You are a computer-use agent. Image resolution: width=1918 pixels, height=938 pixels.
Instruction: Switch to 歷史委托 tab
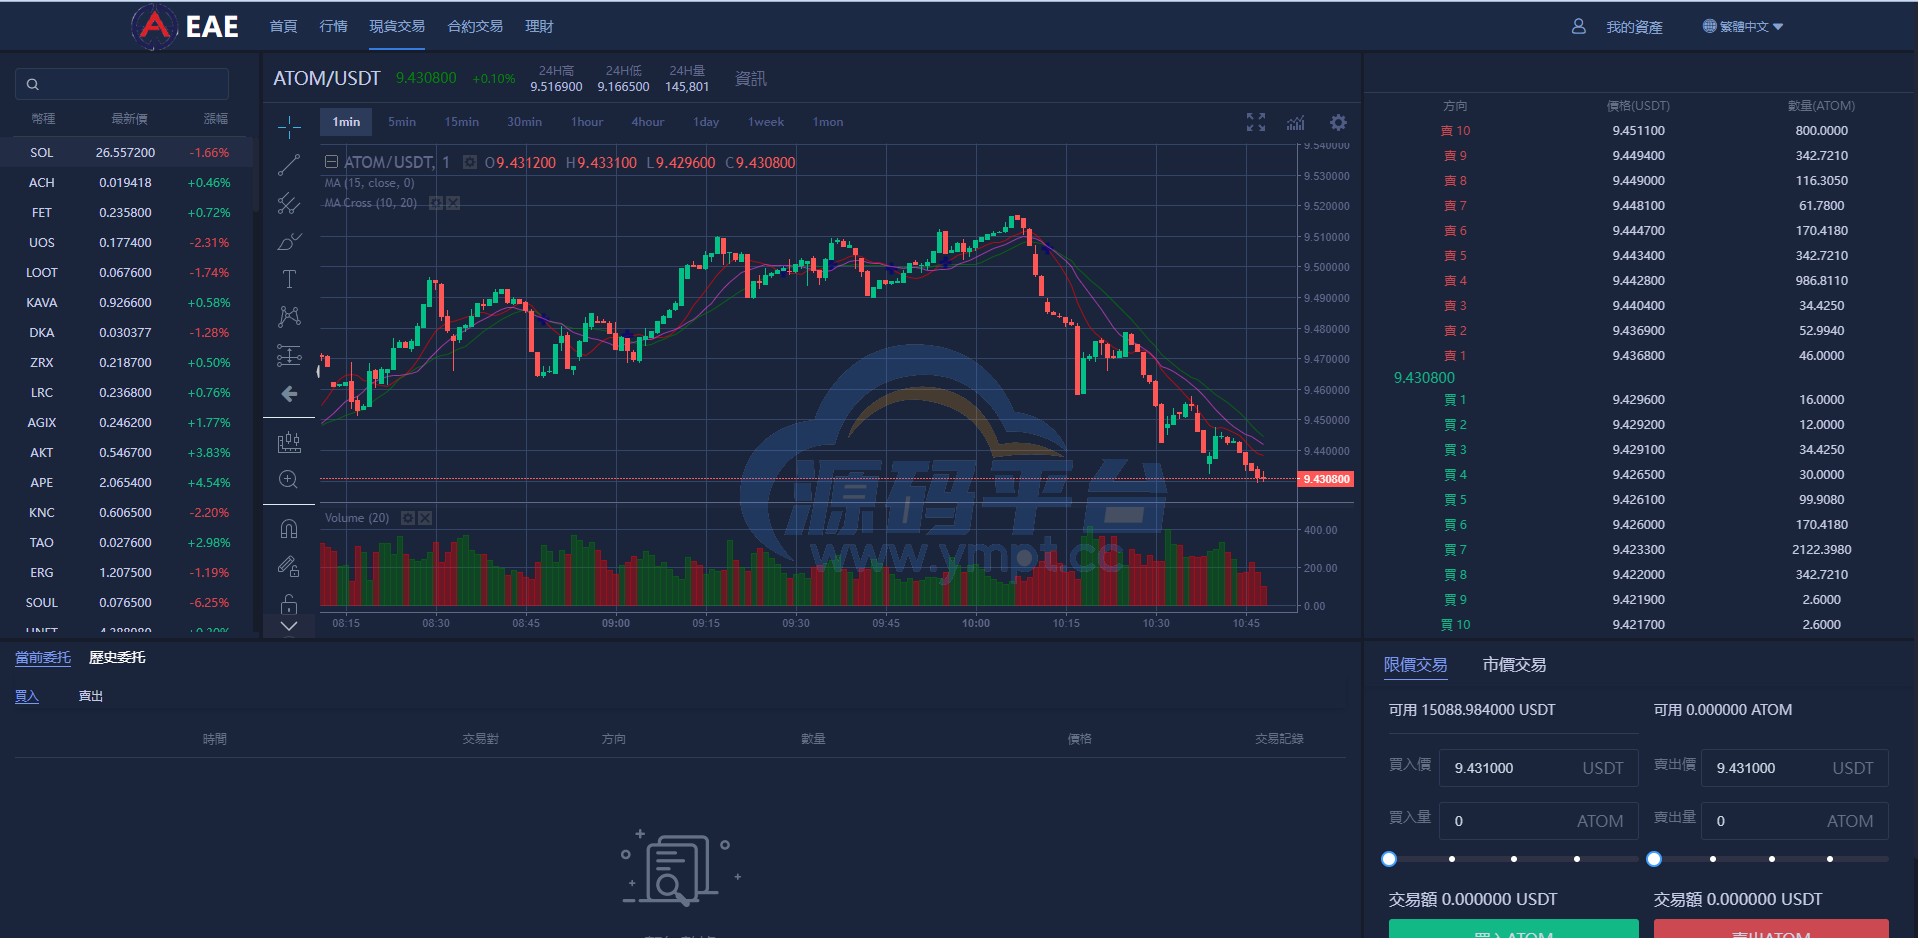(117, 657)
